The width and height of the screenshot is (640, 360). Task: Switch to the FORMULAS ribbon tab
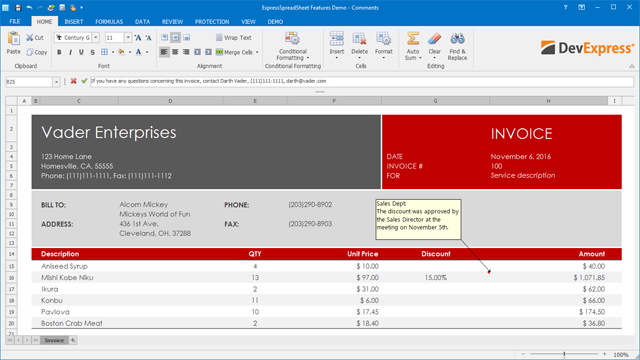(109, 22)
